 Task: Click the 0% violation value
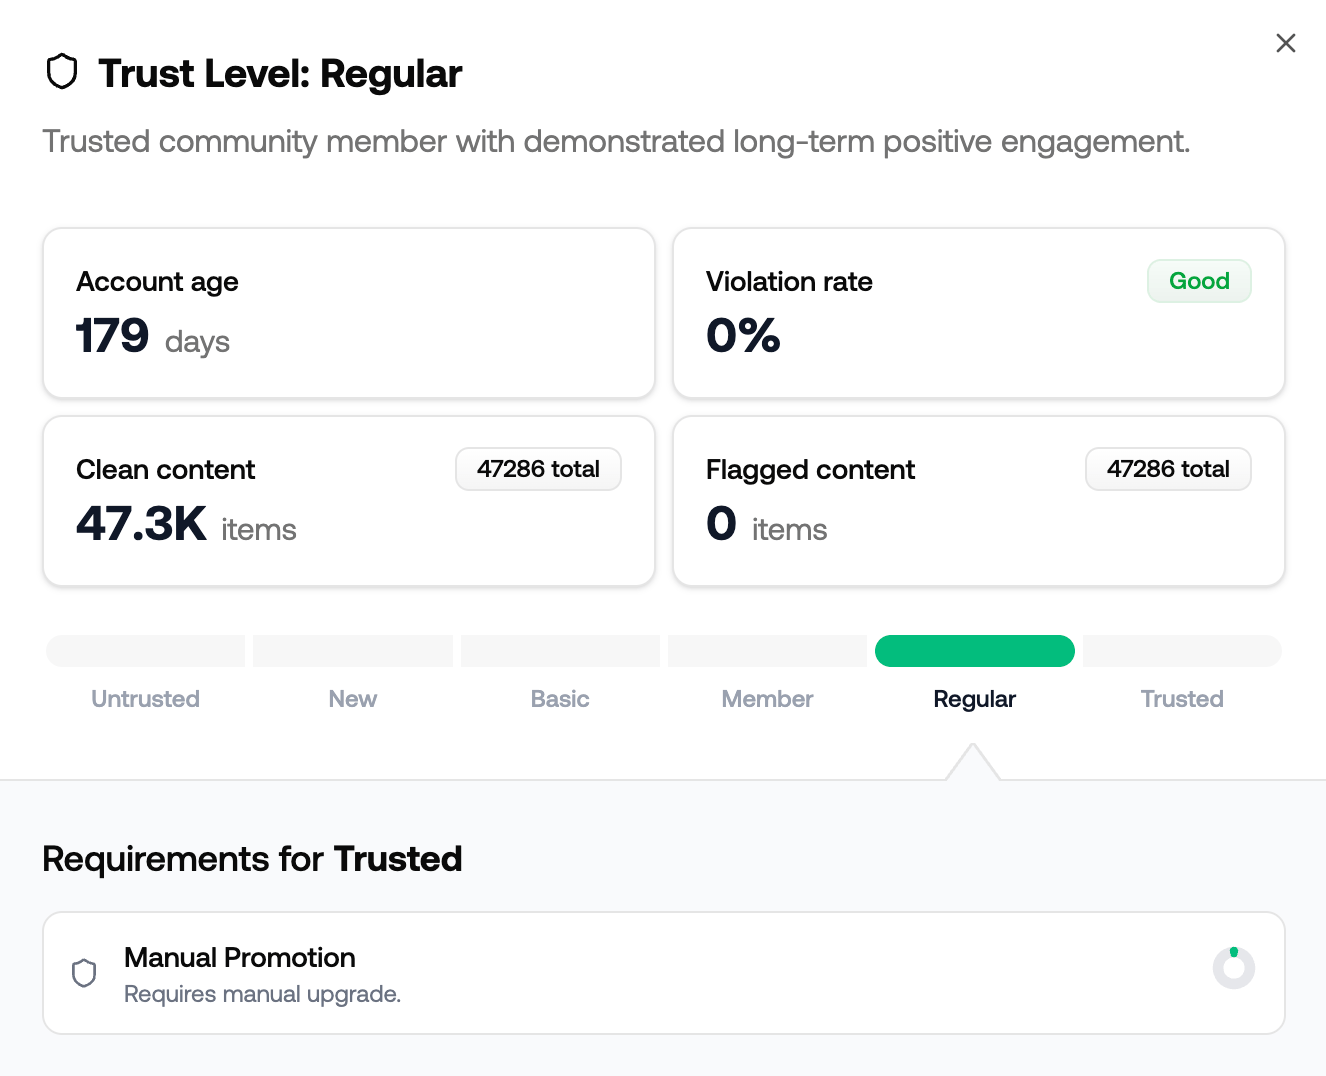(743, 335)
